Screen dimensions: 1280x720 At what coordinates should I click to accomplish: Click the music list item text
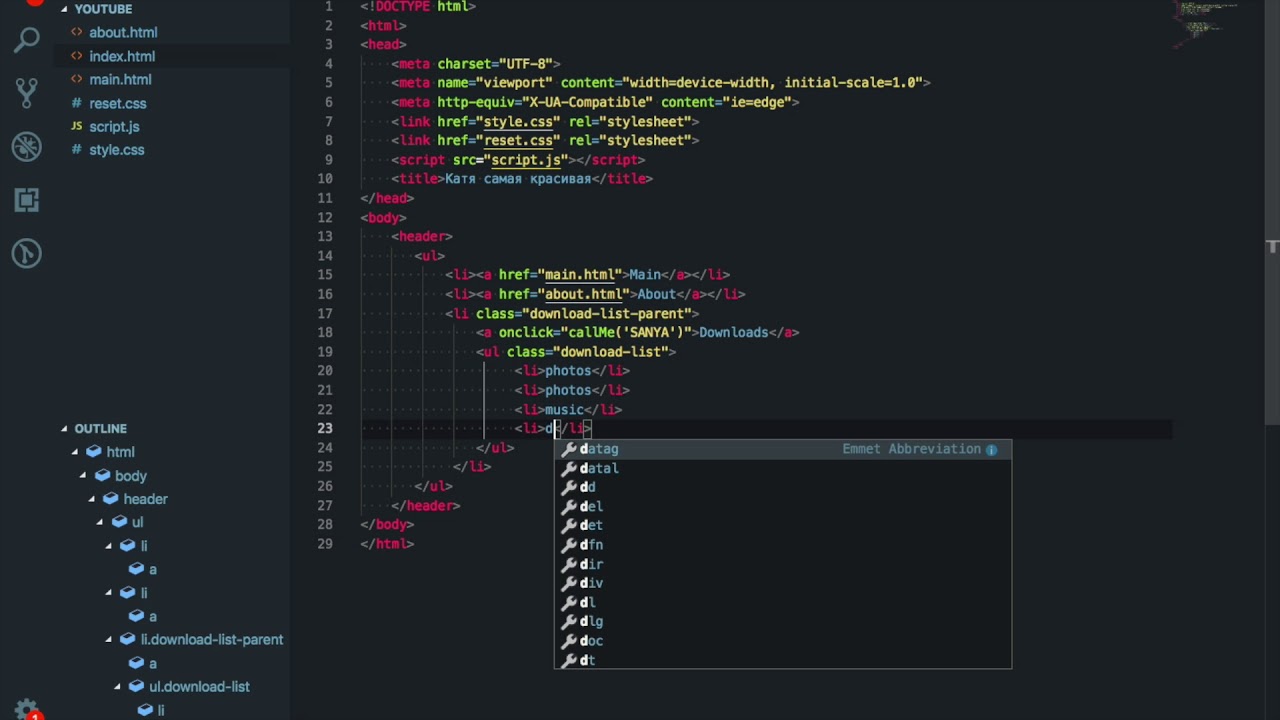tap(564, 409)
